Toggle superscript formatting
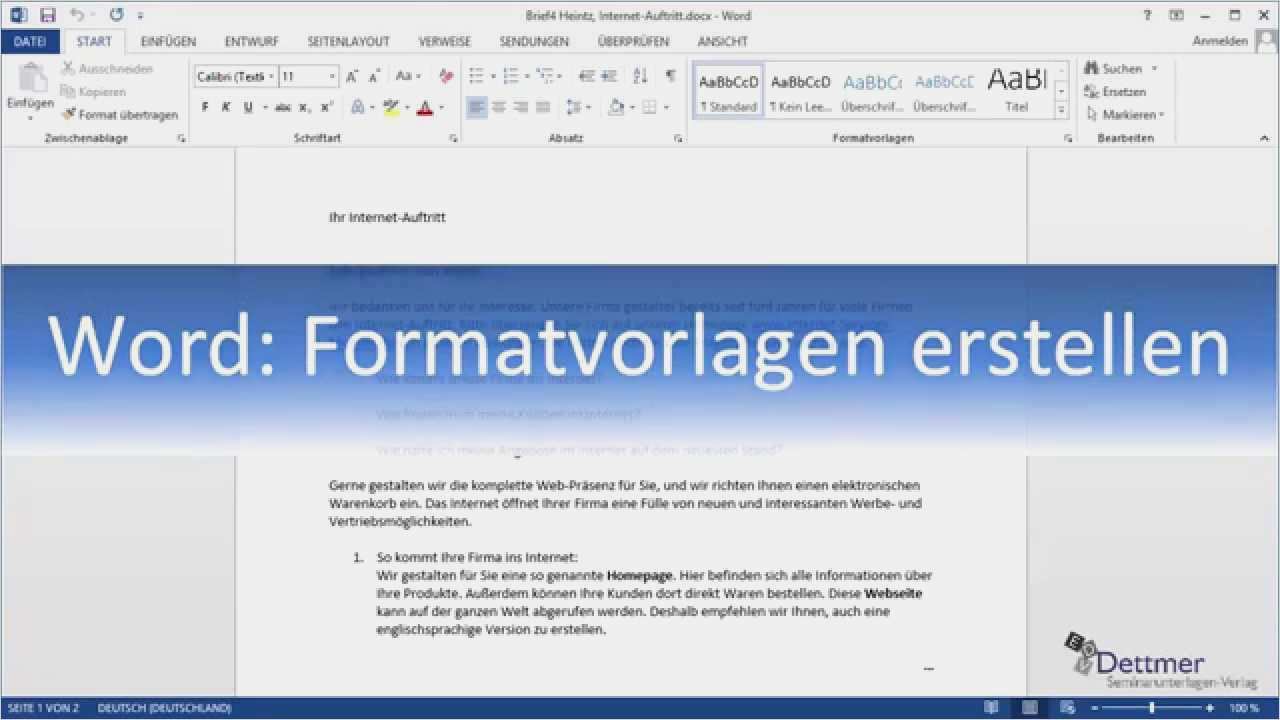Screen dimensions: 1280x720 [325, 107]
